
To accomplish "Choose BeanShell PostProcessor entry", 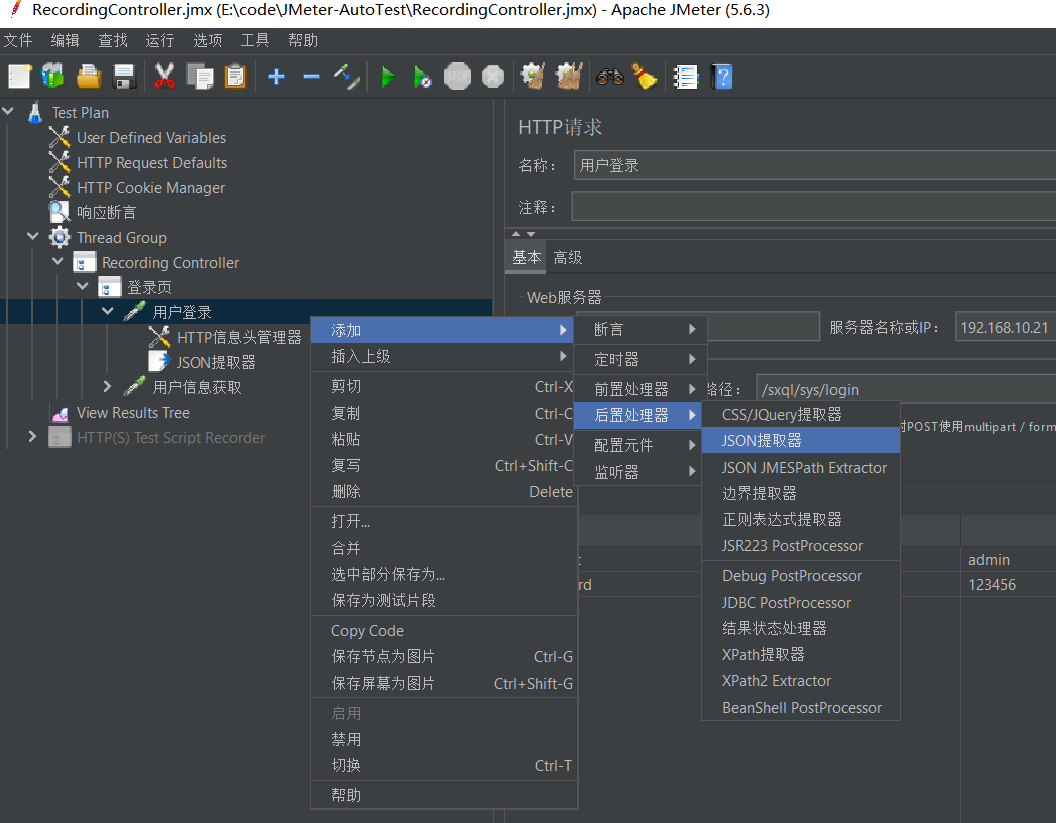I will 801,707.
